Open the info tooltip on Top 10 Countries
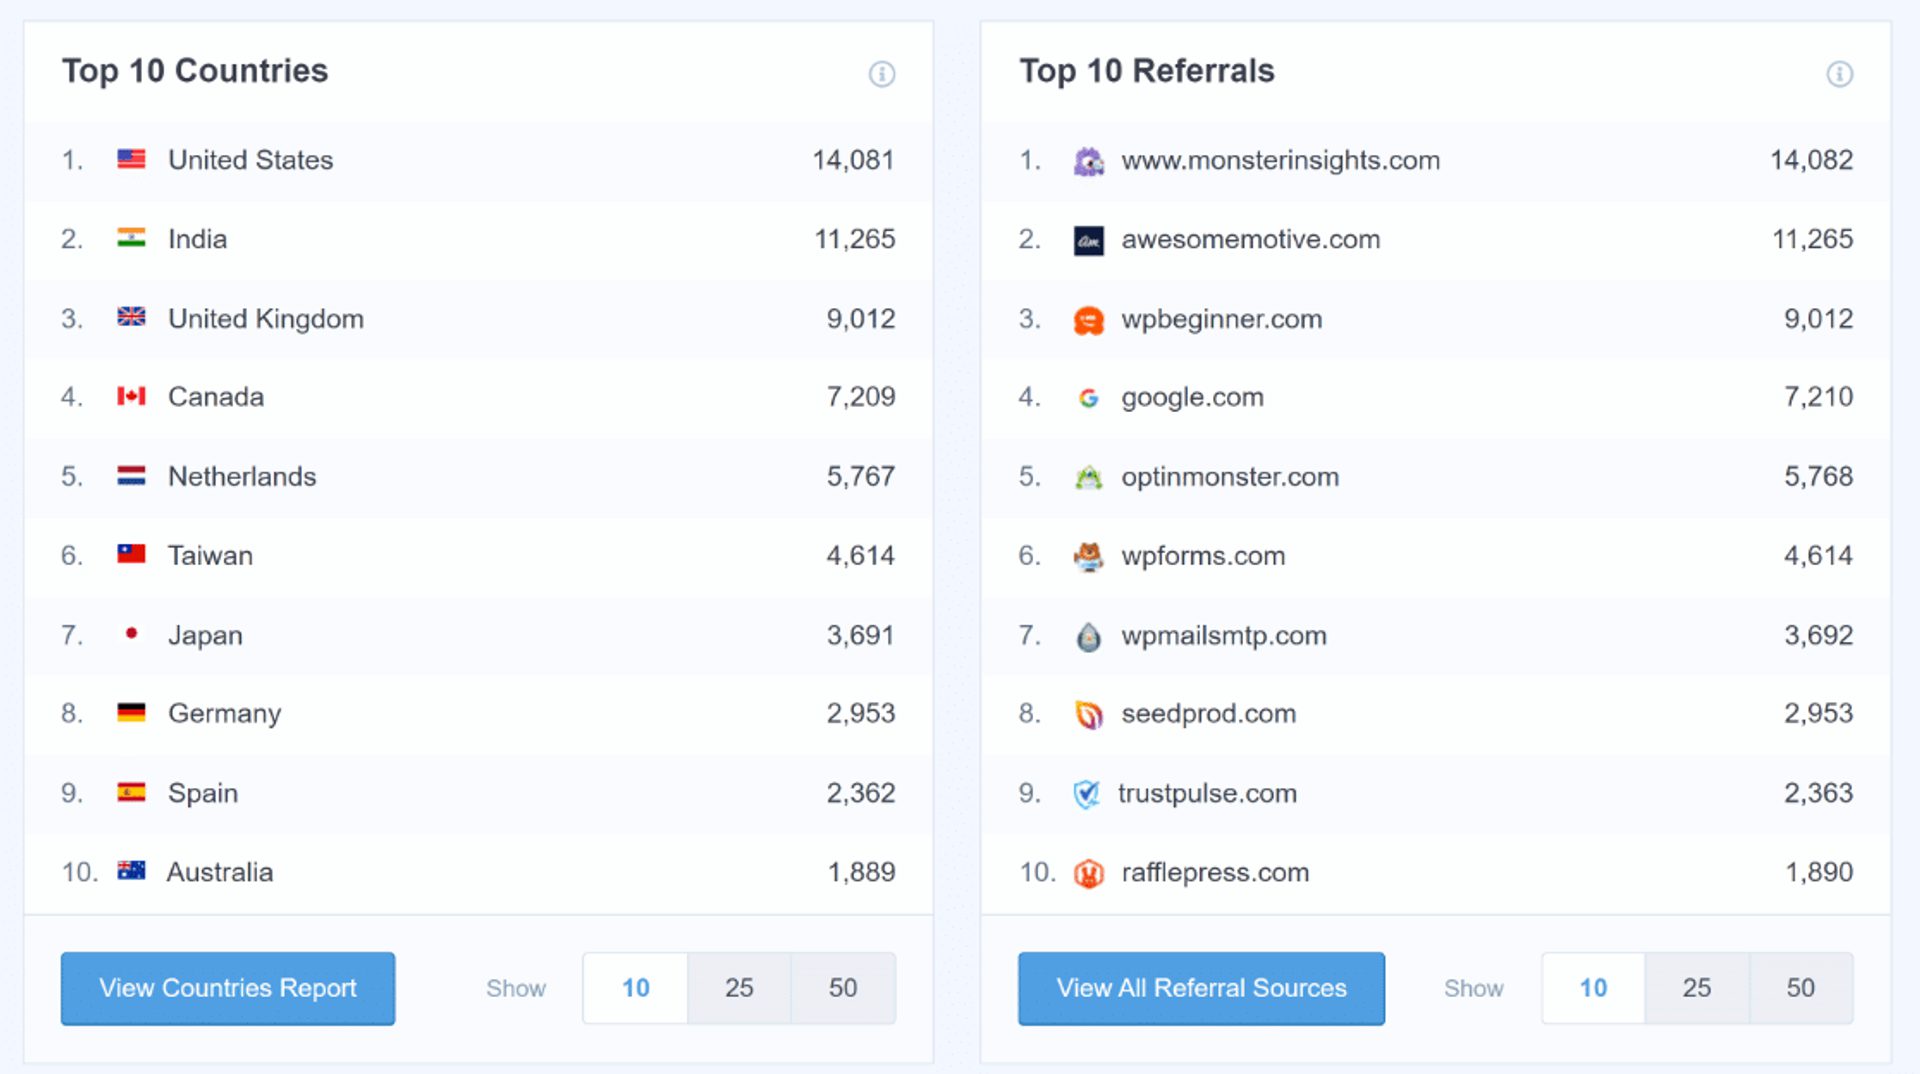This screenshot has width=1920, height=1074. (x=881, y=73)
